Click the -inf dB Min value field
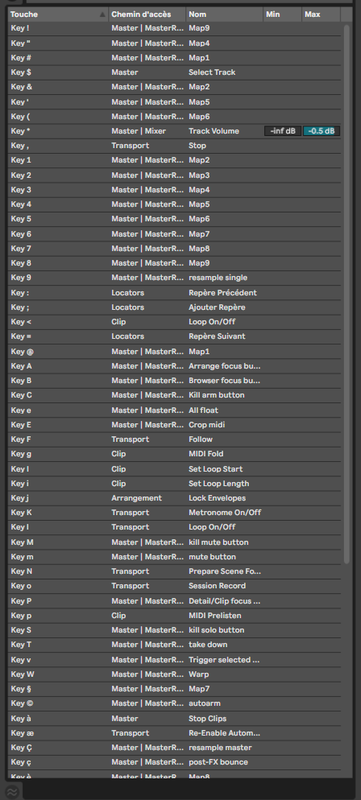Viewport: 361px width, 800px height. (x=283, y=131)
